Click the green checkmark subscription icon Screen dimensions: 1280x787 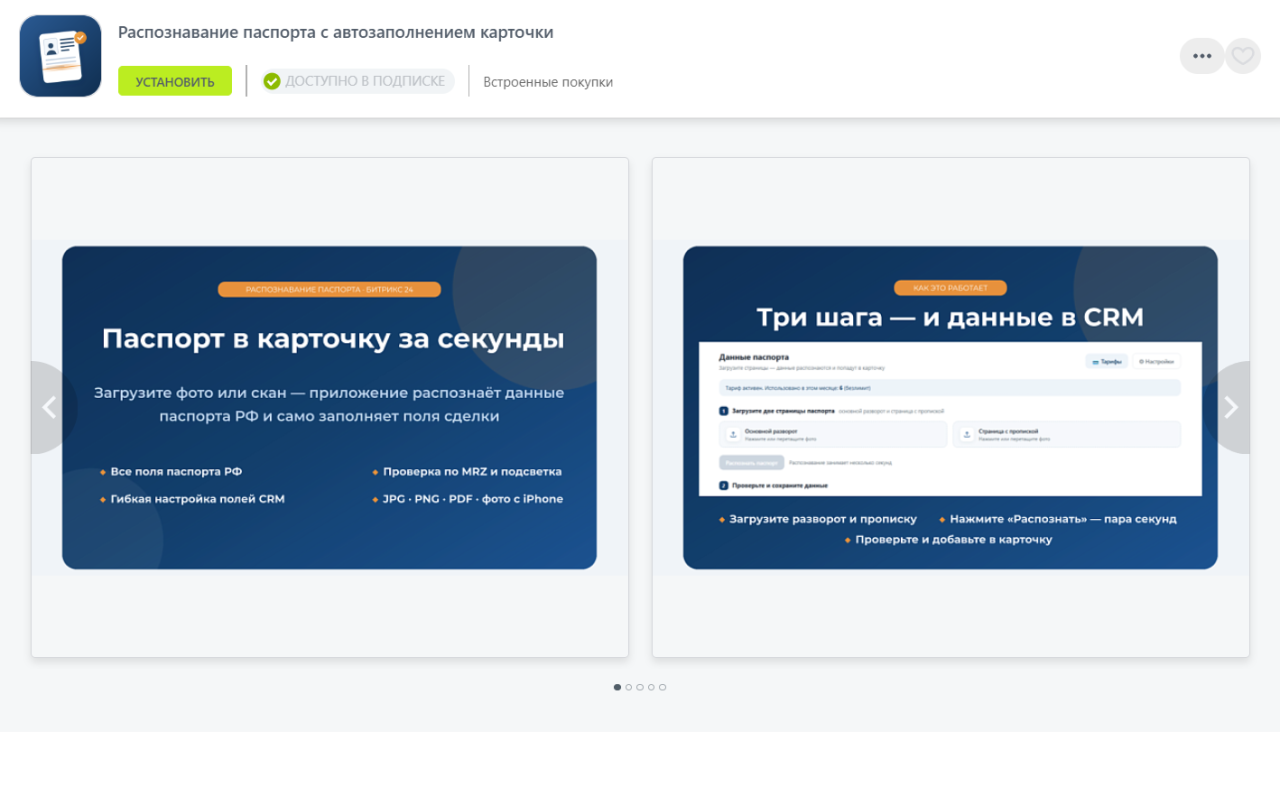click(x=272, y=81)
